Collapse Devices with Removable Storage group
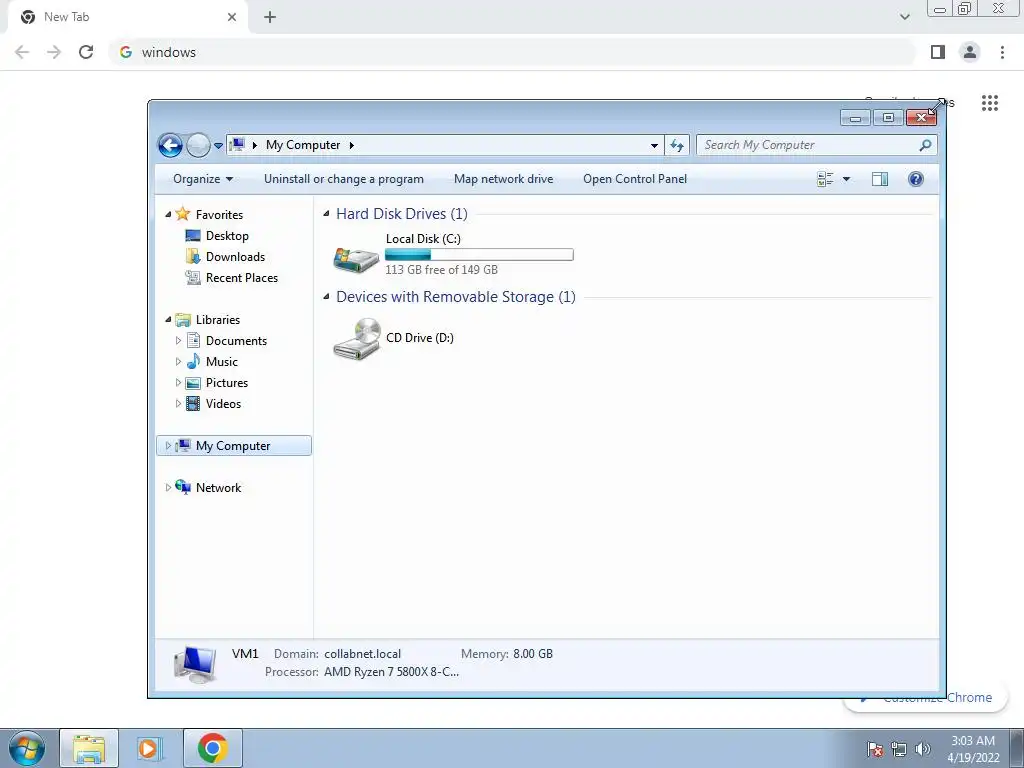The height and width of the screenshot is (768, 1024). click(x=327, y=296)
